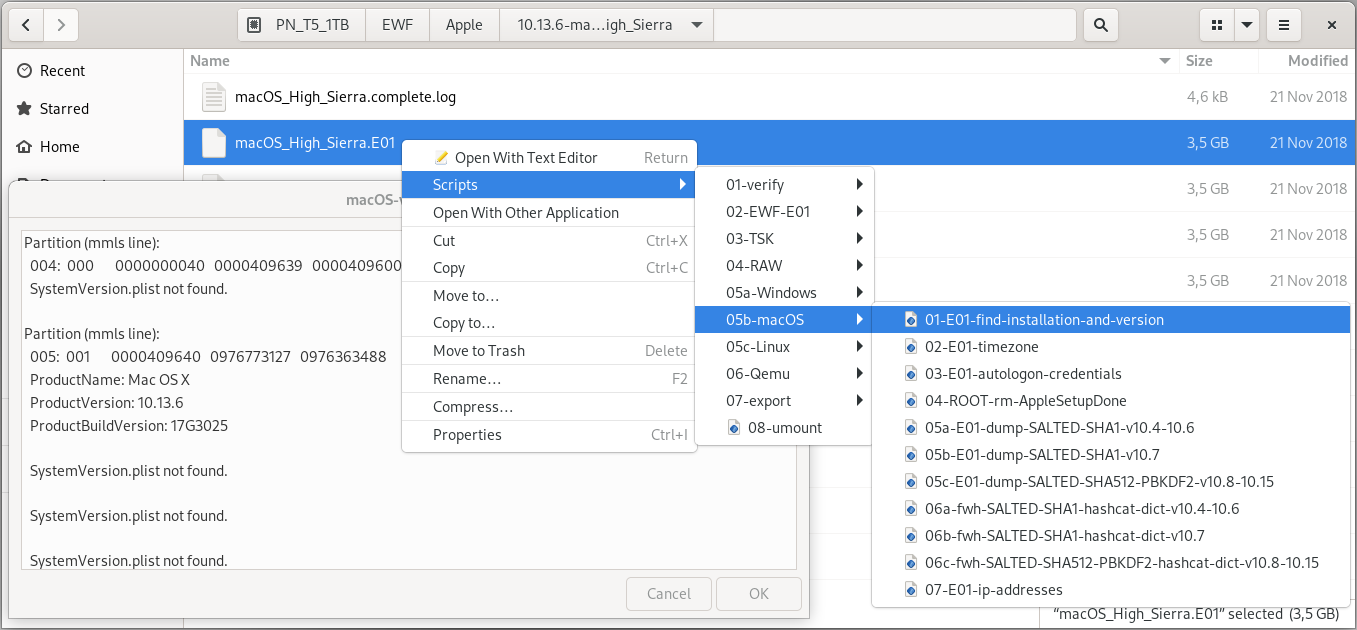1357x630 pixels.
Task: Choose Open With Text Editor
Action: [549, 157]
